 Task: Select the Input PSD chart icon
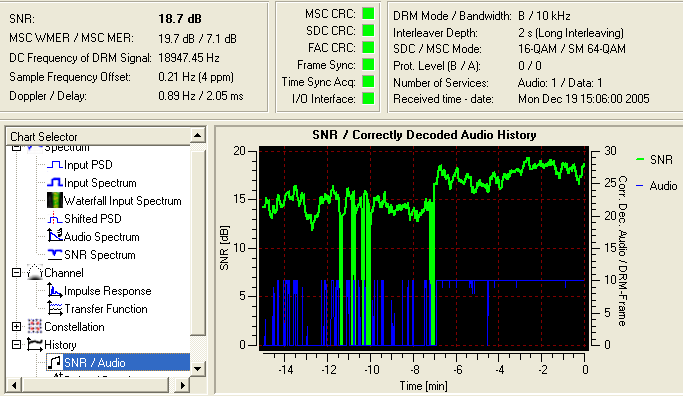[54, 165]
